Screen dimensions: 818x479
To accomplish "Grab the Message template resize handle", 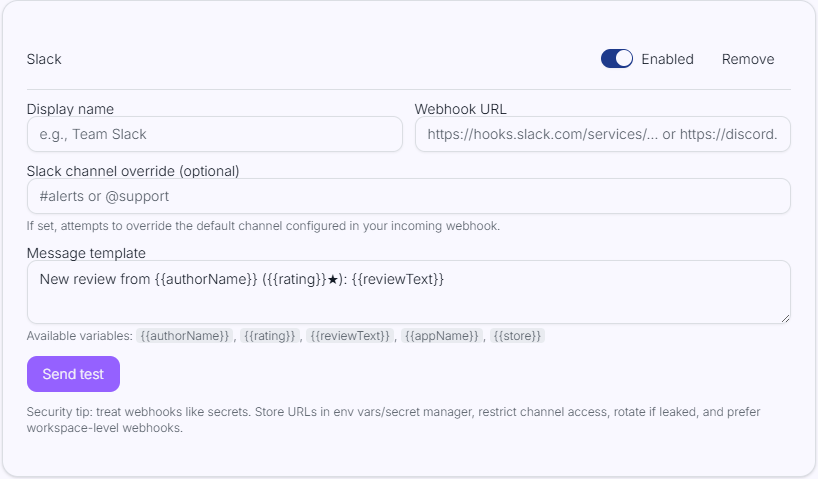I will (x=784, y=317).
